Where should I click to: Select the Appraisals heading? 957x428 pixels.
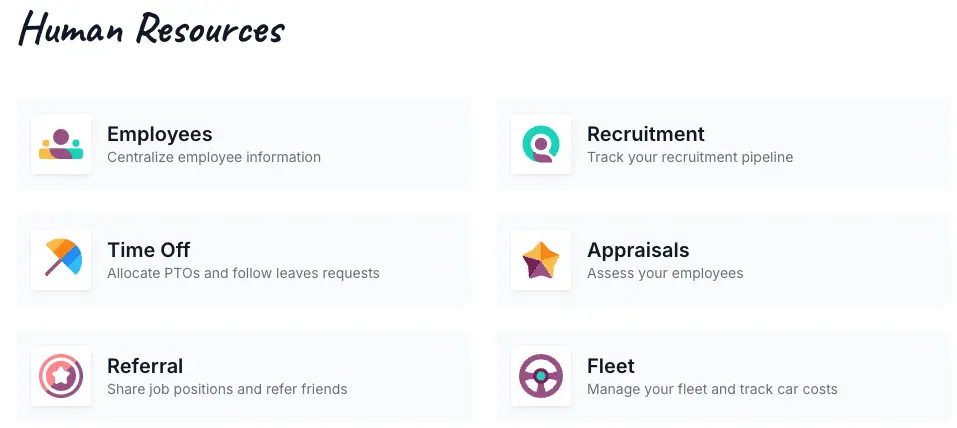pyautogui.click(x=638, y=250)
